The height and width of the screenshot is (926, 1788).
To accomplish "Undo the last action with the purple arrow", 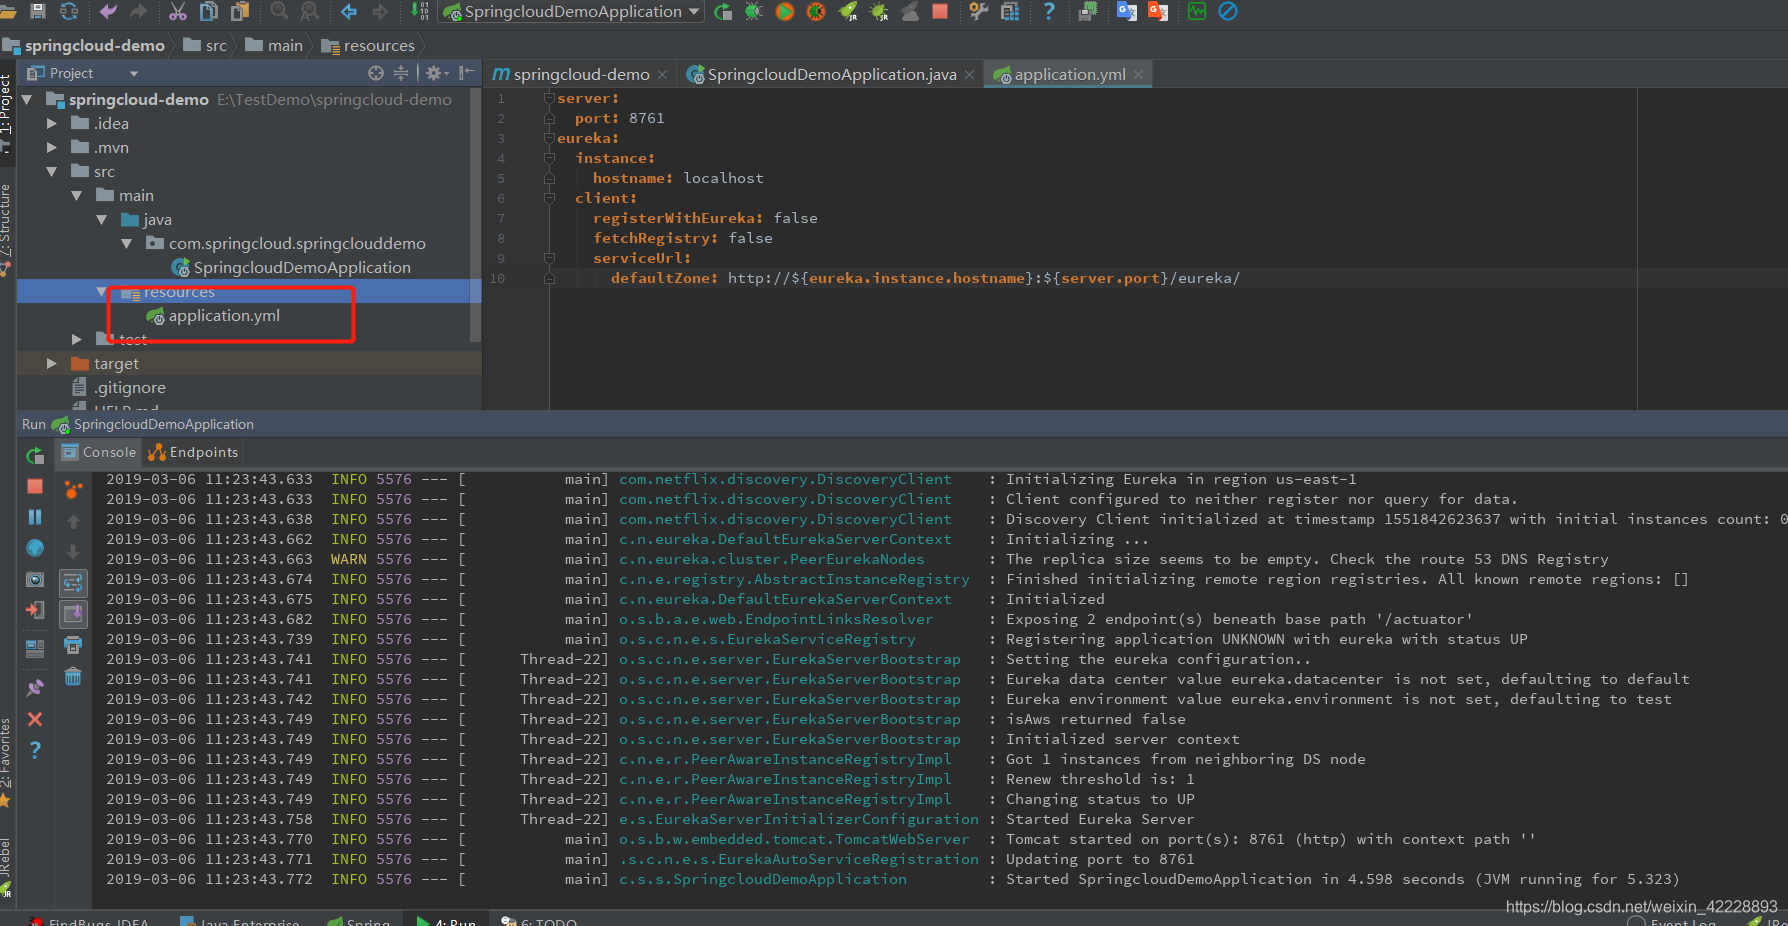I will coord(107,11).
